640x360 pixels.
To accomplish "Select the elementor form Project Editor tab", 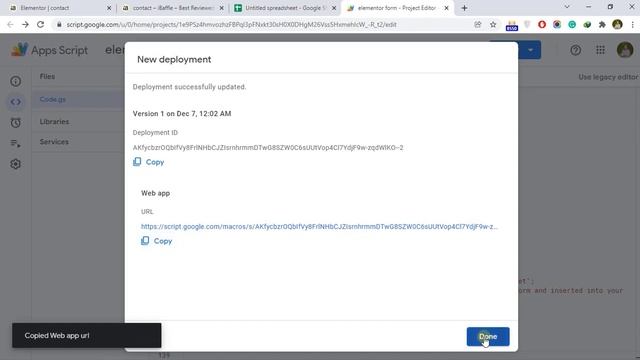I will click(397, 8).
